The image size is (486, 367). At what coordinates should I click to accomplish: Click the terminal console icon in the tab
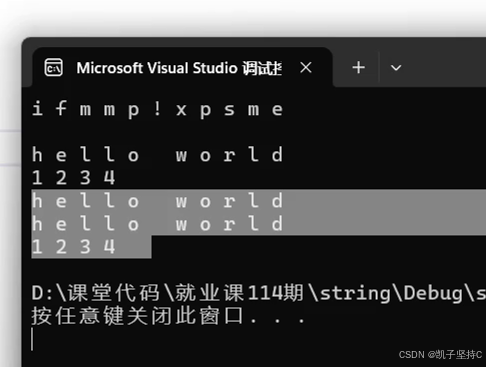[x=54, y=68]
